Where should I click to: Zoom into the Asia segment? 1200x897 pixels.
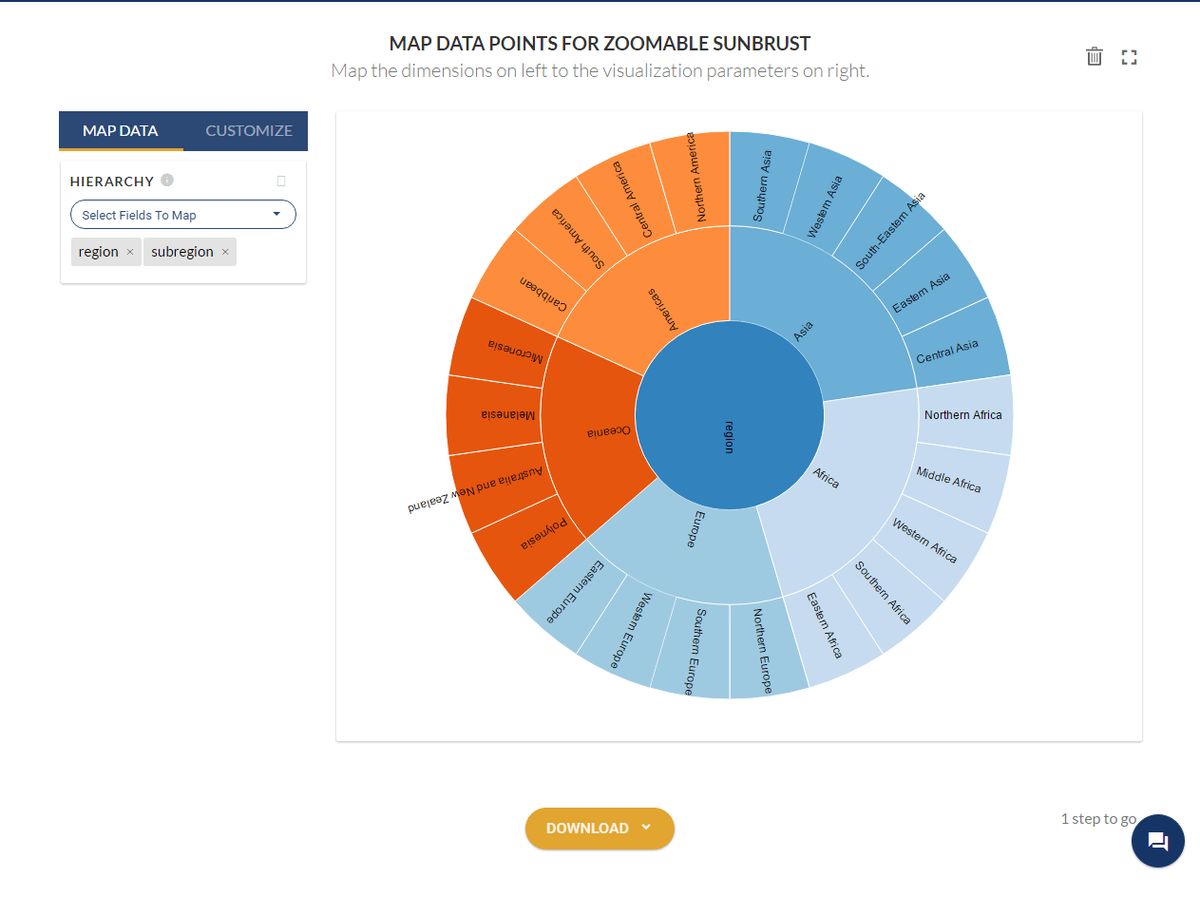pyautogui.click(x=810, y=310)
